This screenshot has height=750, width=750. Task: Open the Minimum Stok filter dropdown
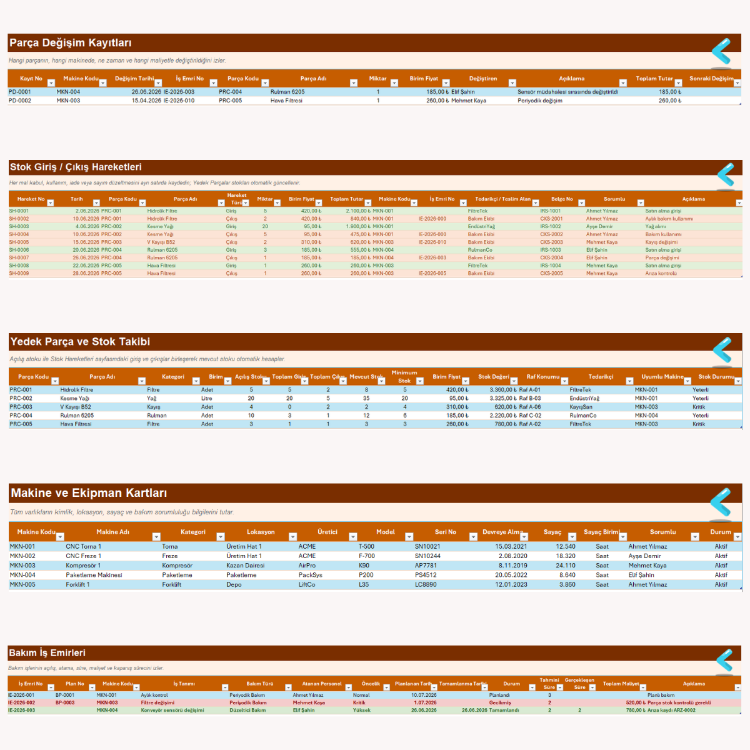(420, 381)
